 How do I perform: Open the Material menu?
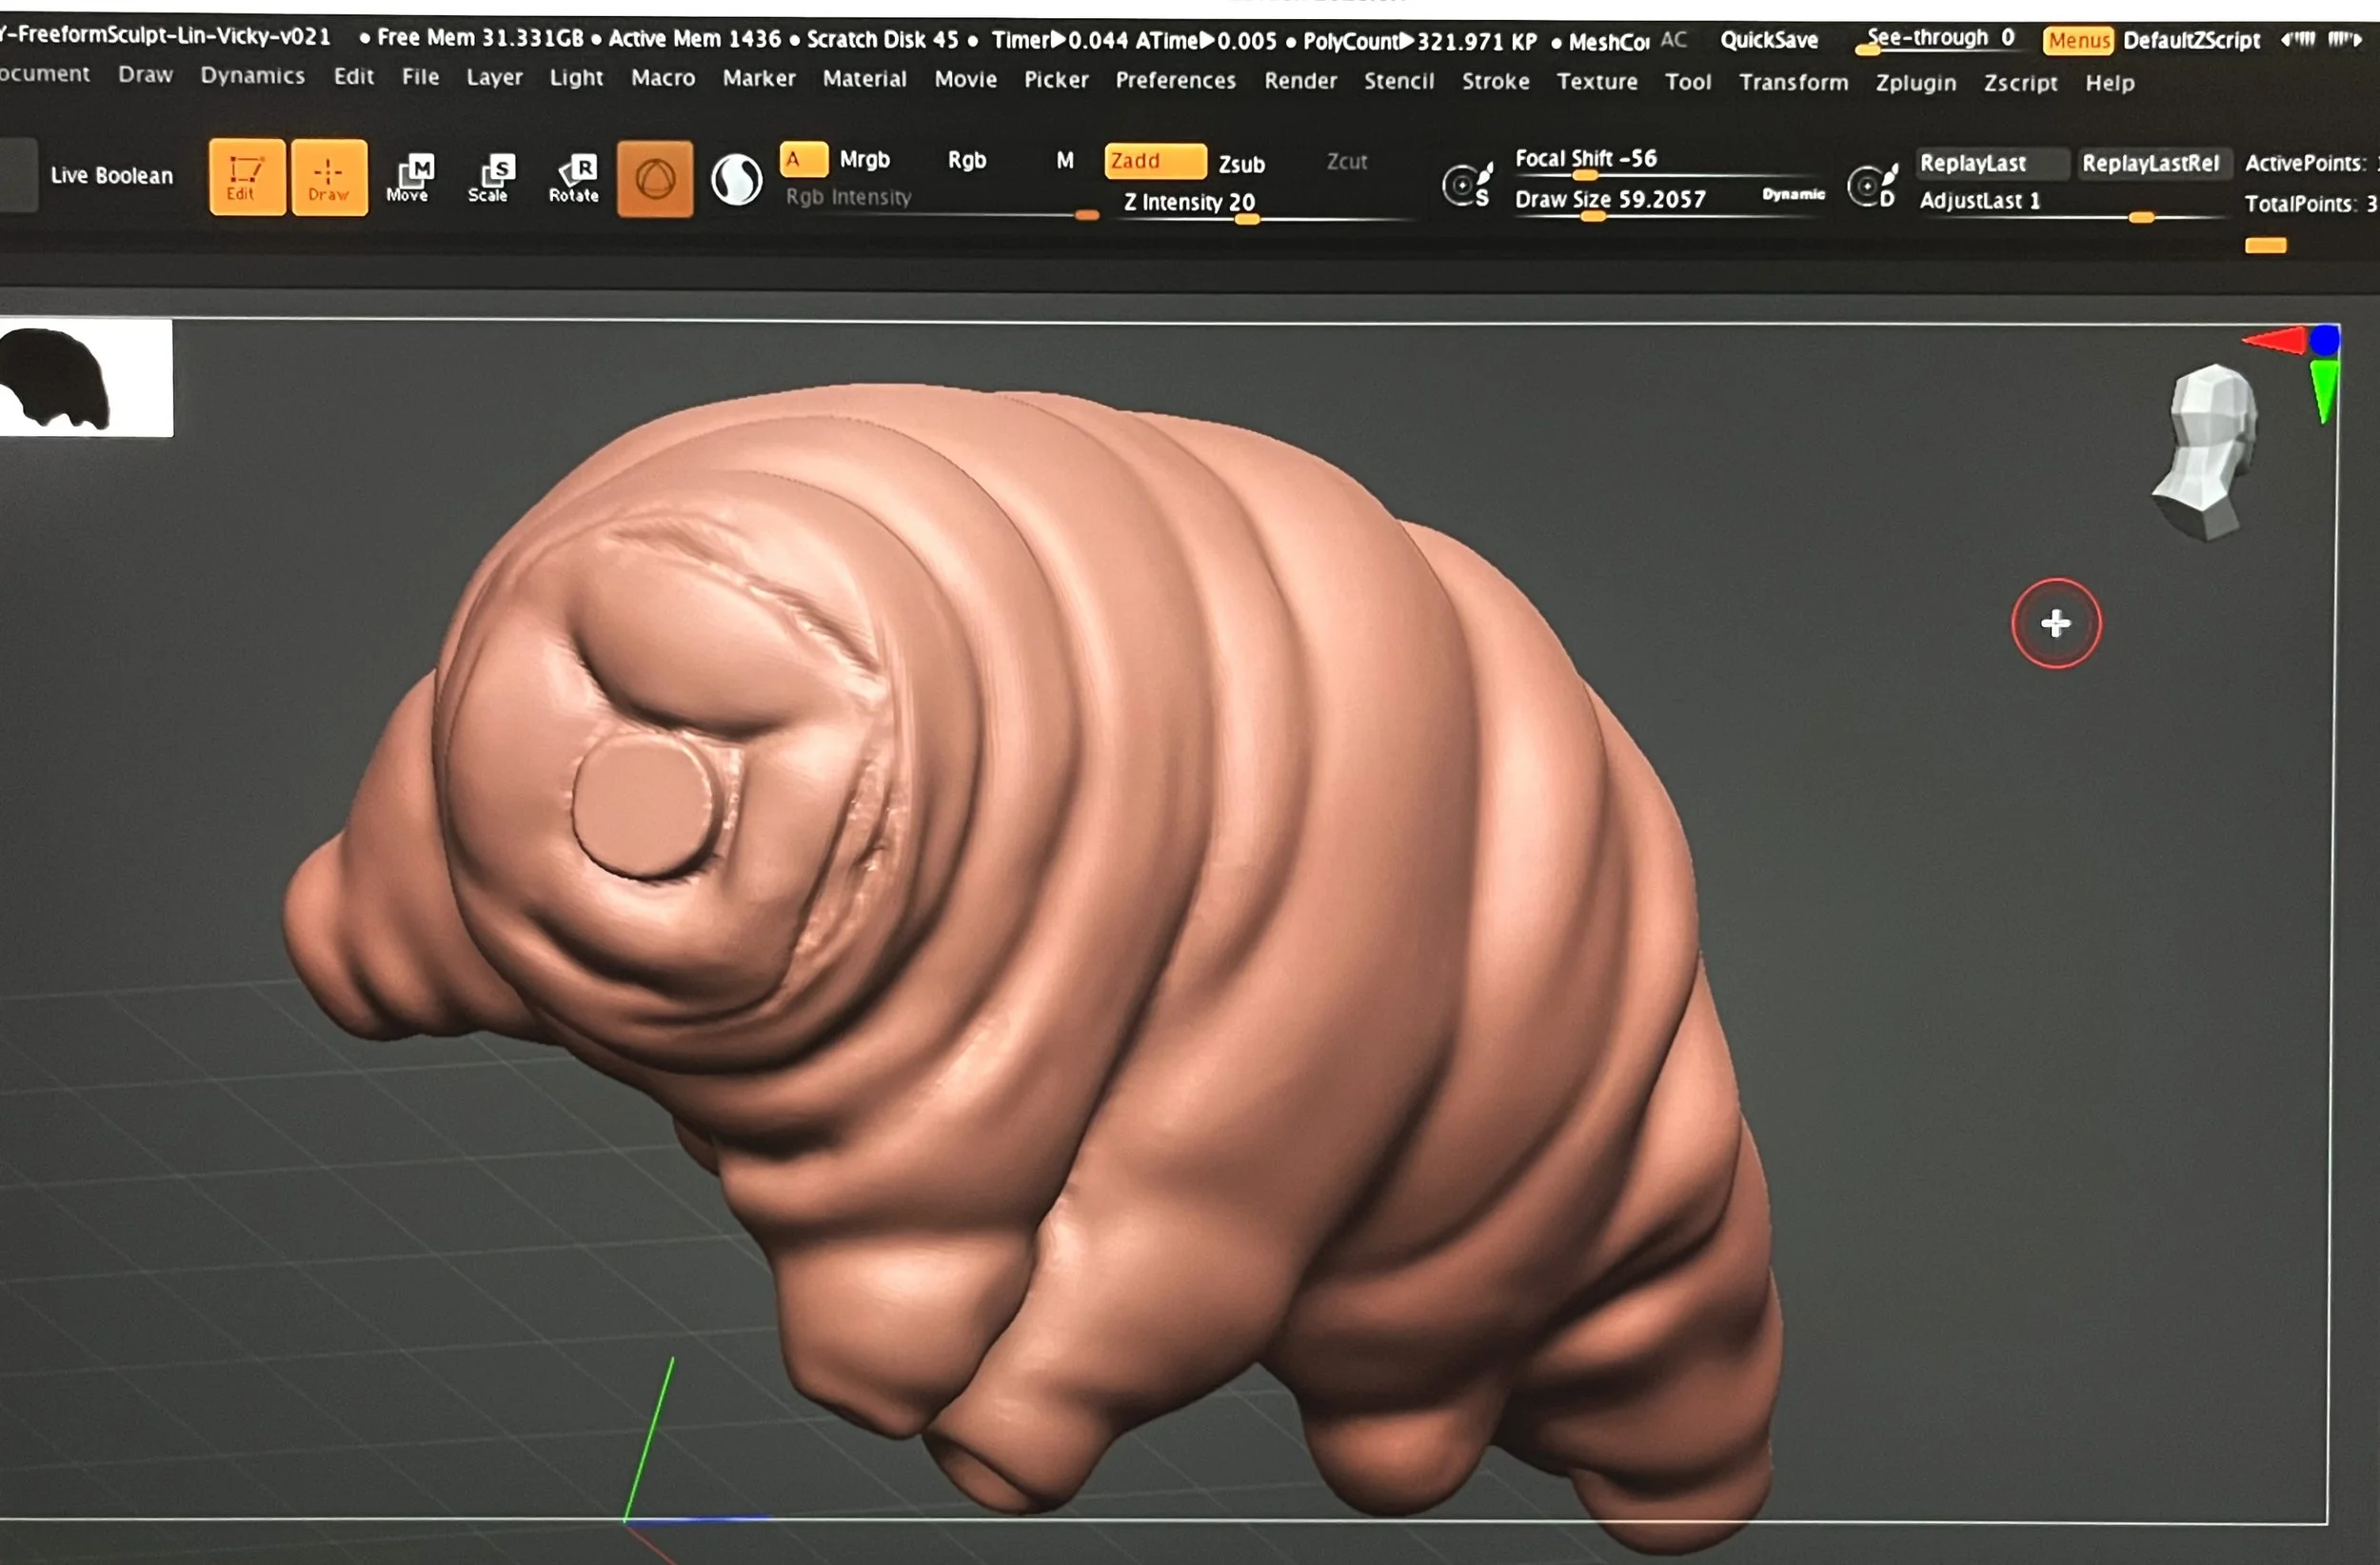[x=864, y=78]
